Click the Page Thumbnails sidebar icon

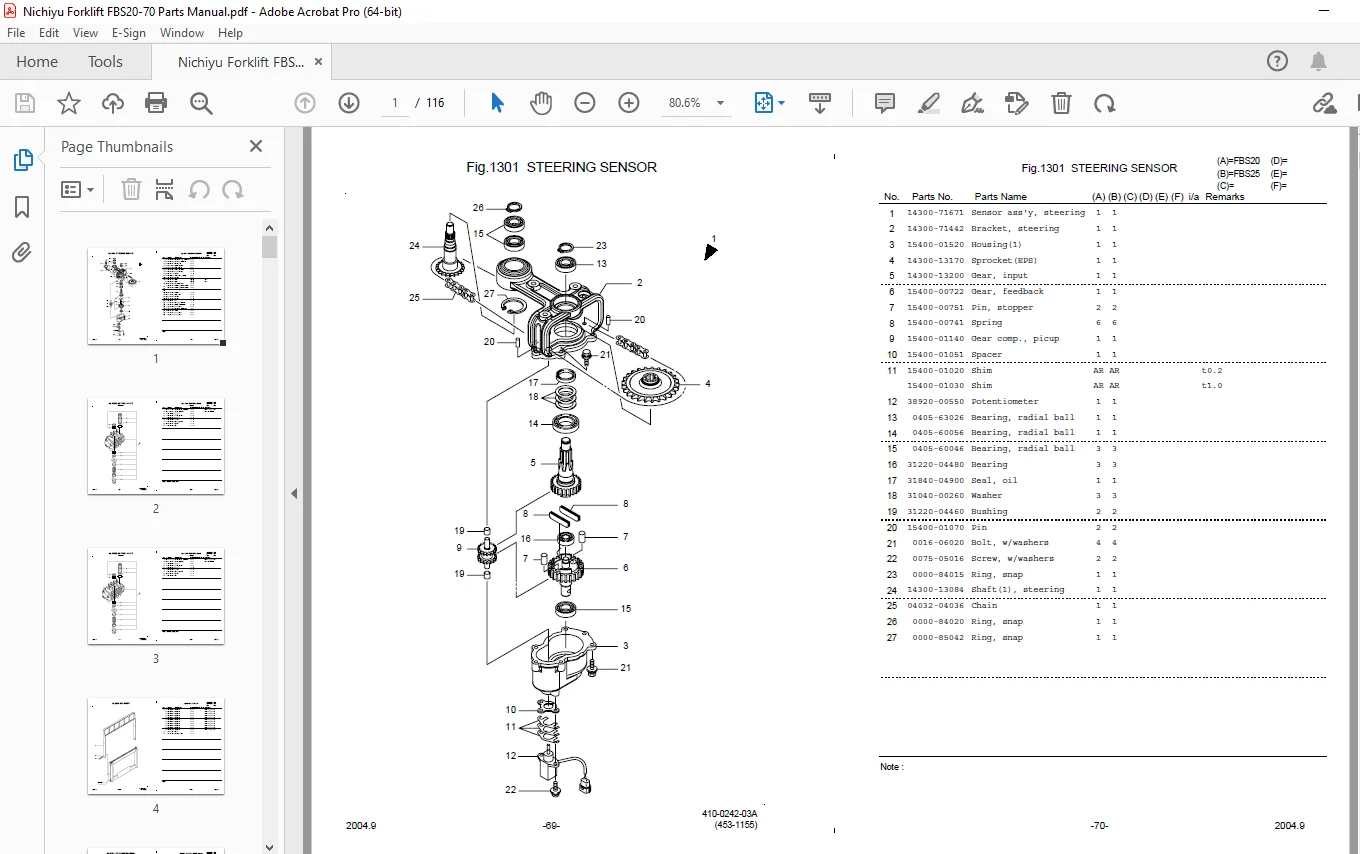click(22, 160)
